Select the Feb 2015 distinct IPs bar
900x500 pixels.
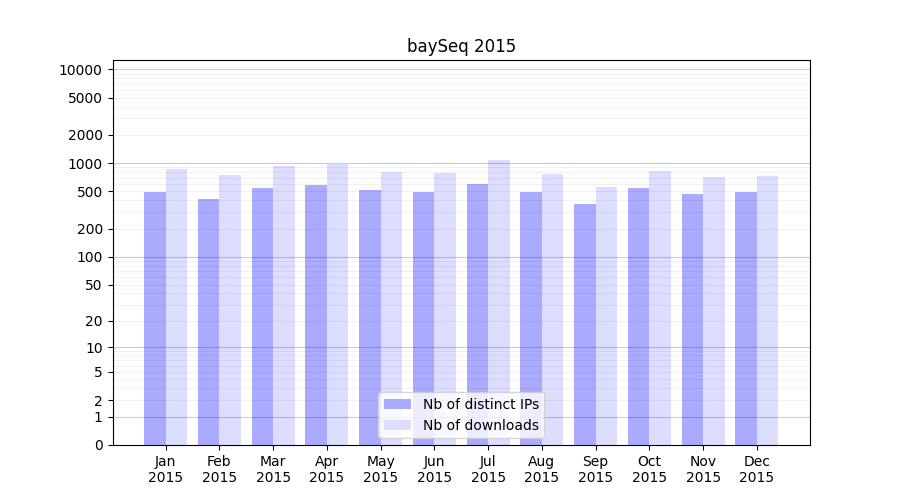(209, 322)
